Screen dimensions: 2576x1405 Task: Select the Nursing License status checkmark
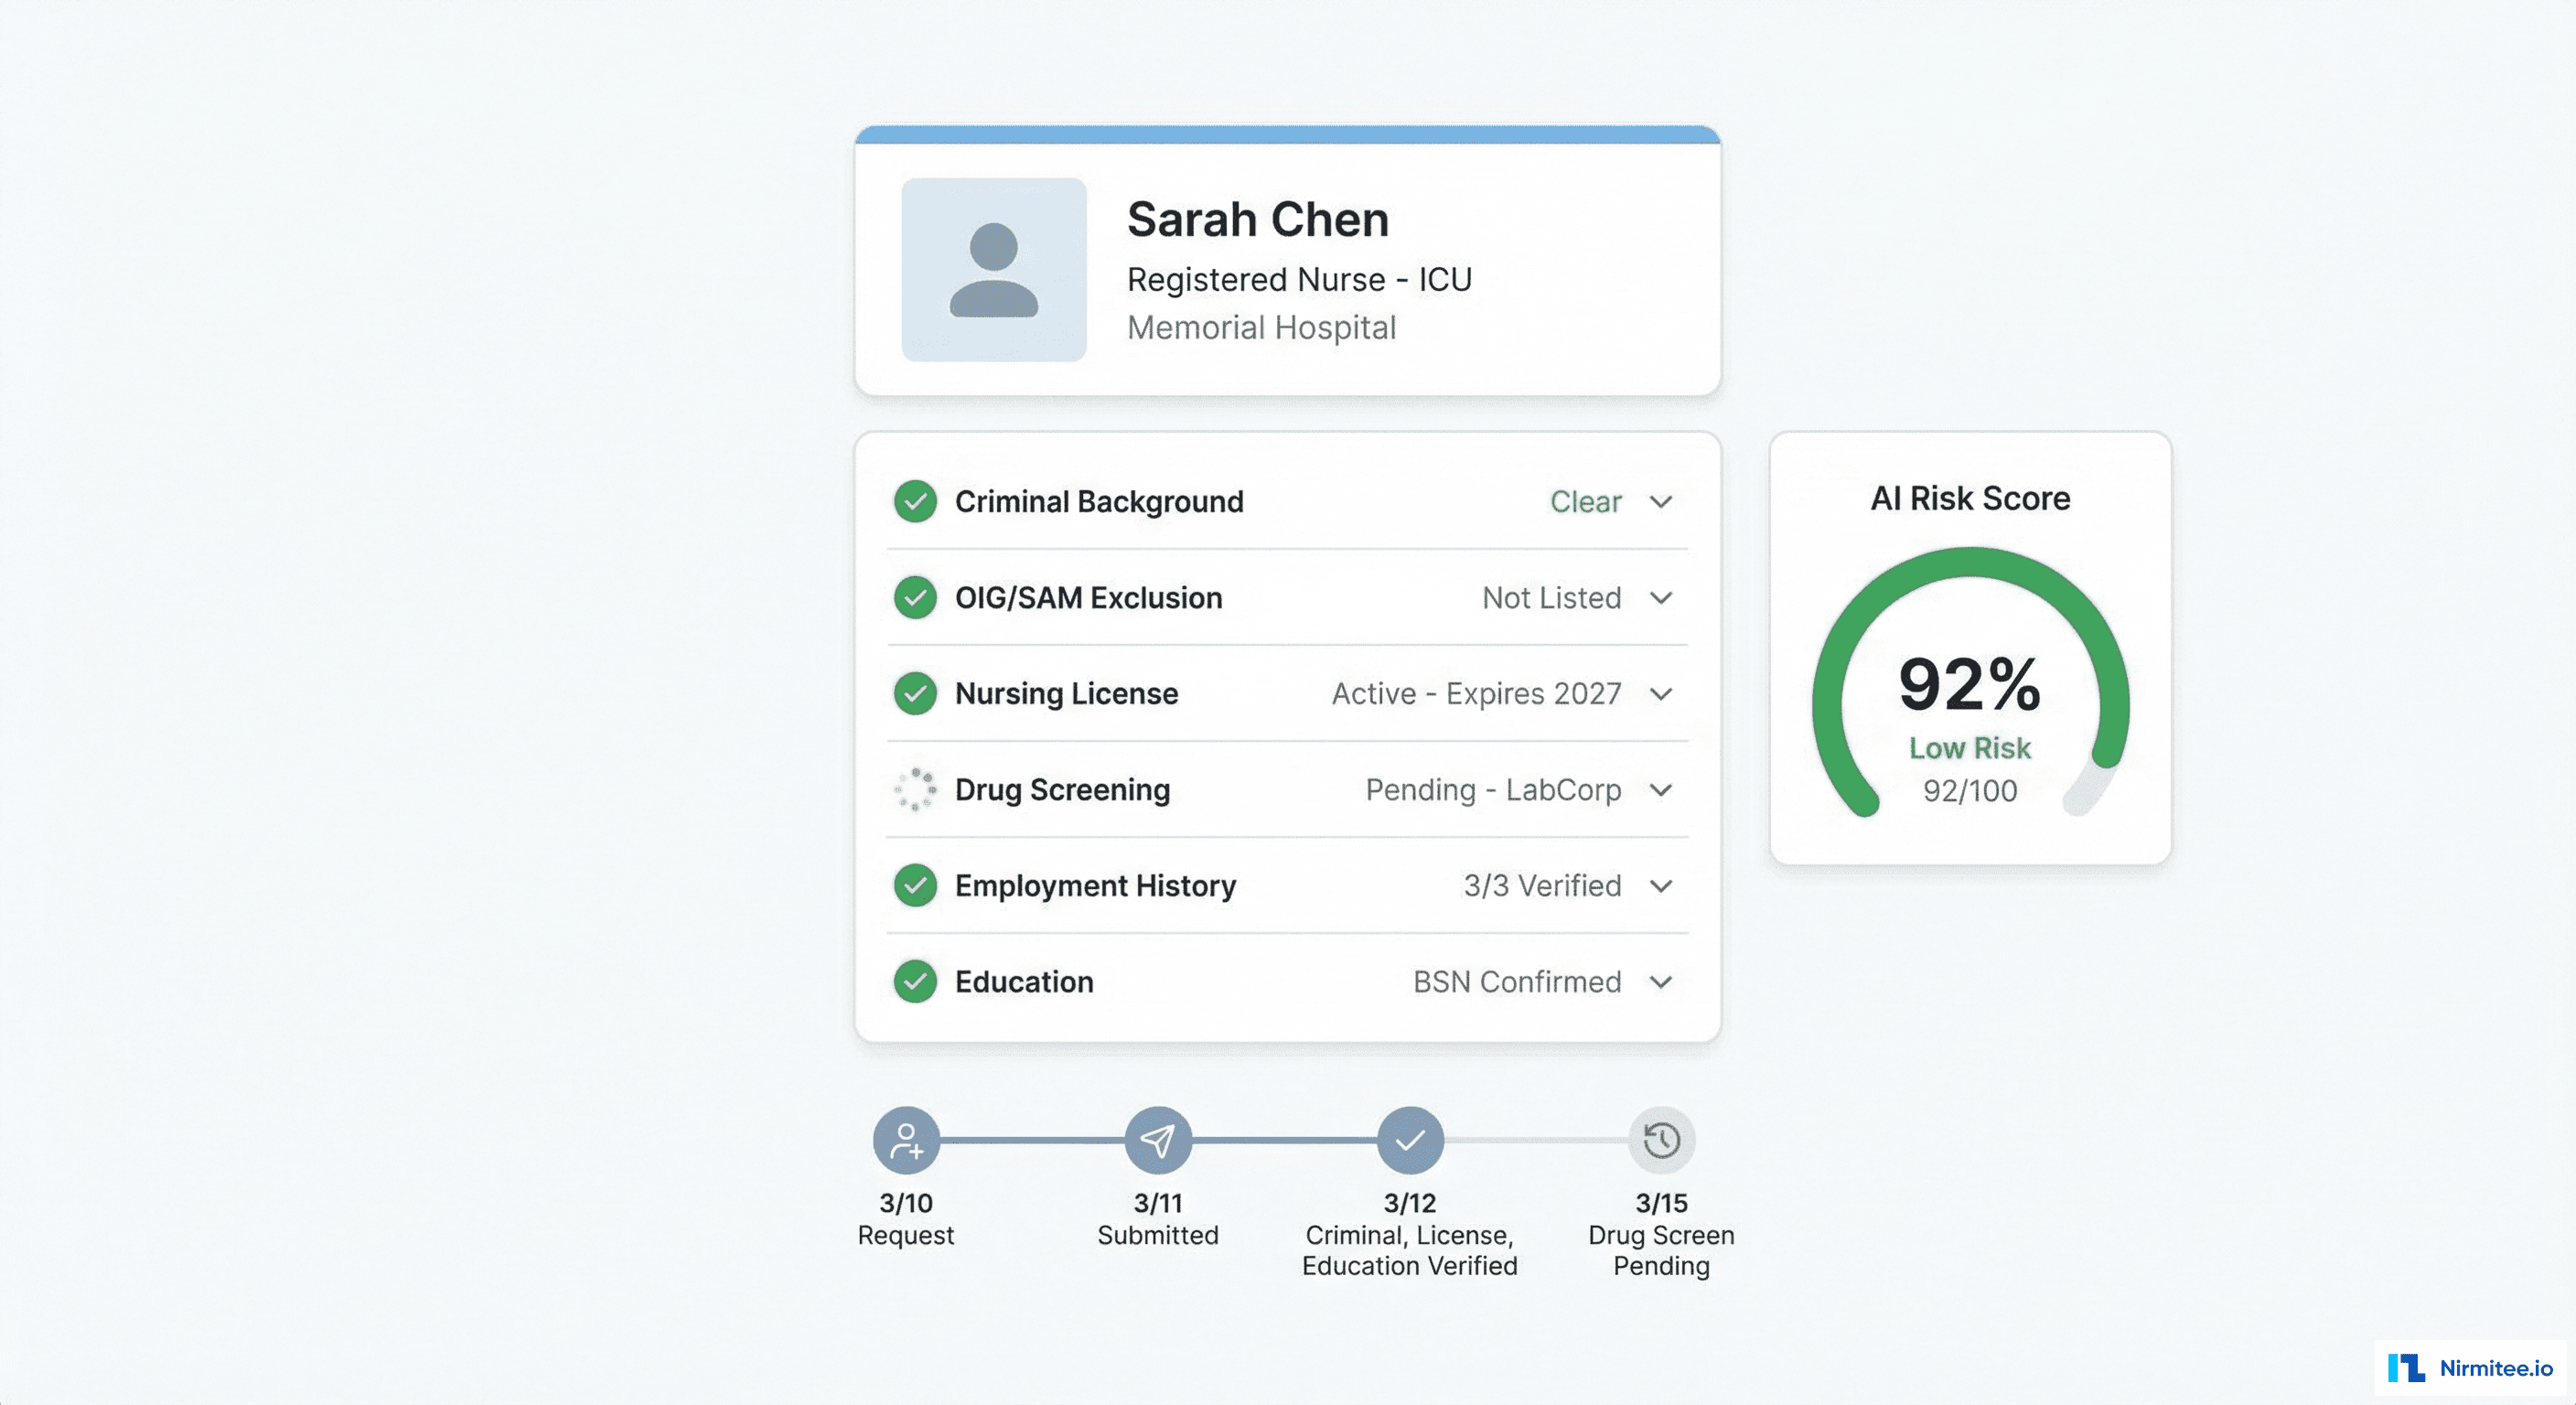click(915, 694)
